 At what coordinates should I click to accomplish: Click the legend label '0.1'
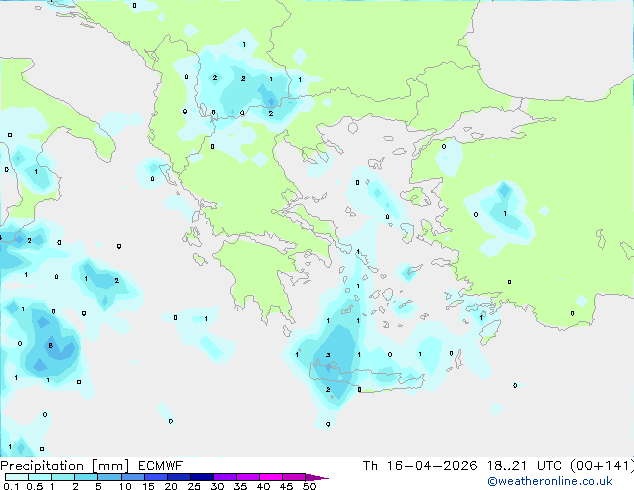click(11, 486)
